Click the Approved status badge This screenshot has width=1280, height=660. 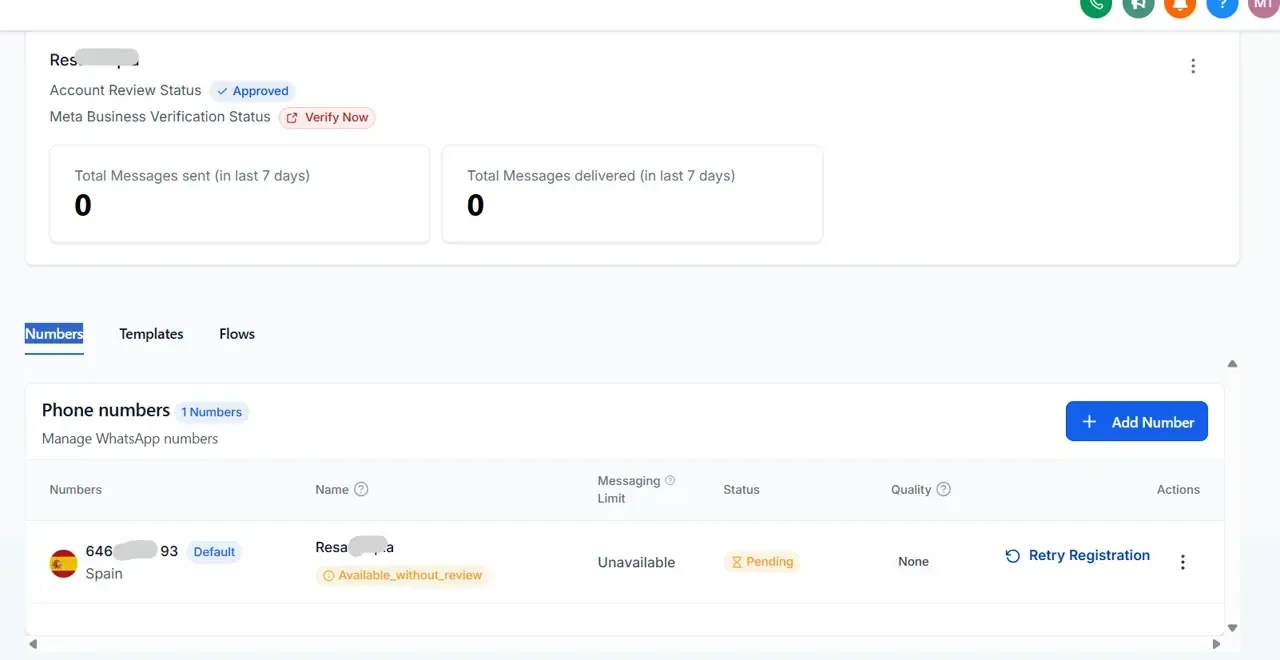pyautogui.click(x=253, y=91)
